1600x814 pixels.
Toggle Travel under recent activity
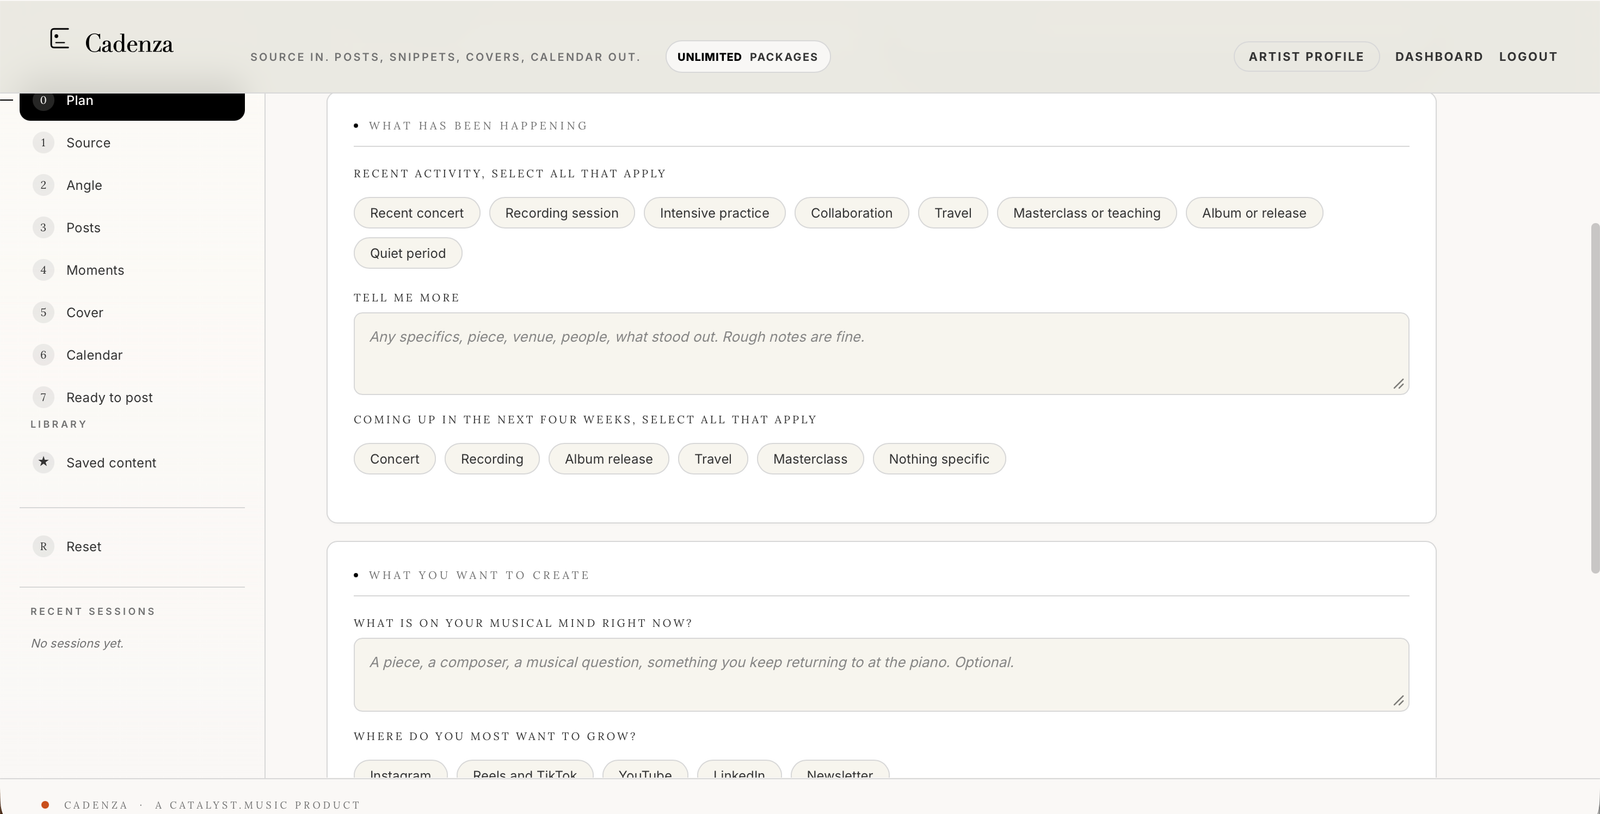[x=953, y=213]
